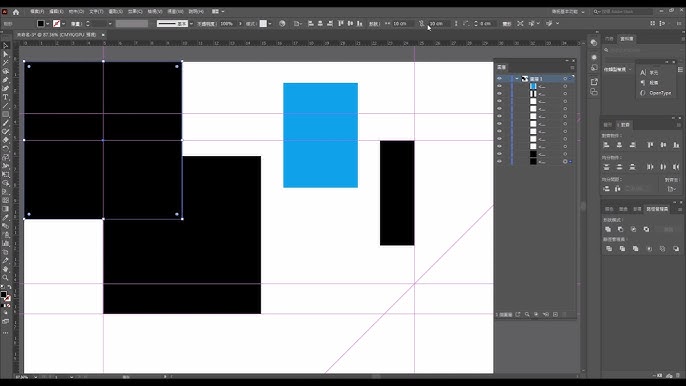Select the Selection (black arrow) tool
The image size is (686, 386).
(x=6, y=46)
